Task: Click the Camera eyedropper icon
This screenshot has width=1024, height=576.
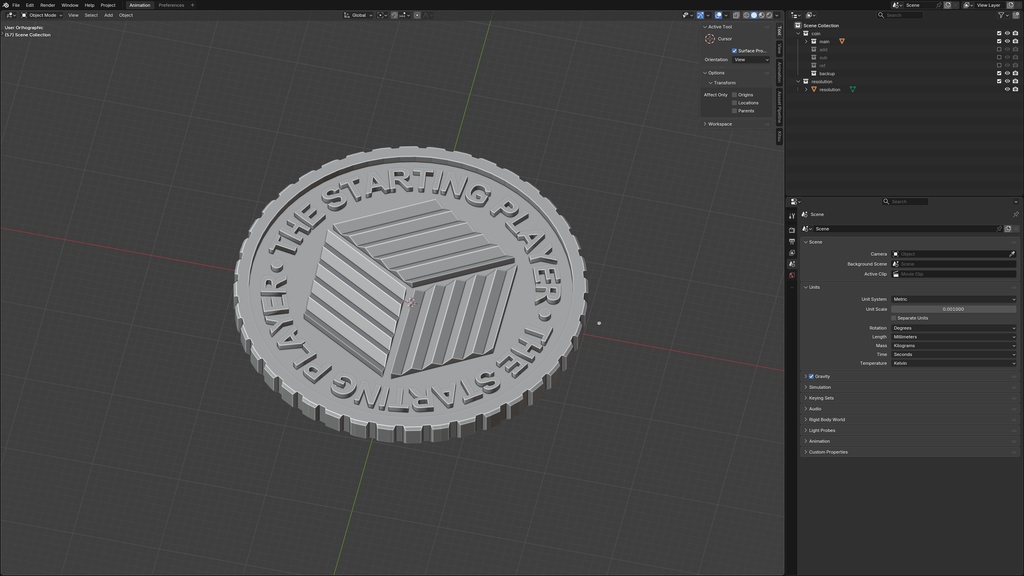Action: click(1012, 254)
